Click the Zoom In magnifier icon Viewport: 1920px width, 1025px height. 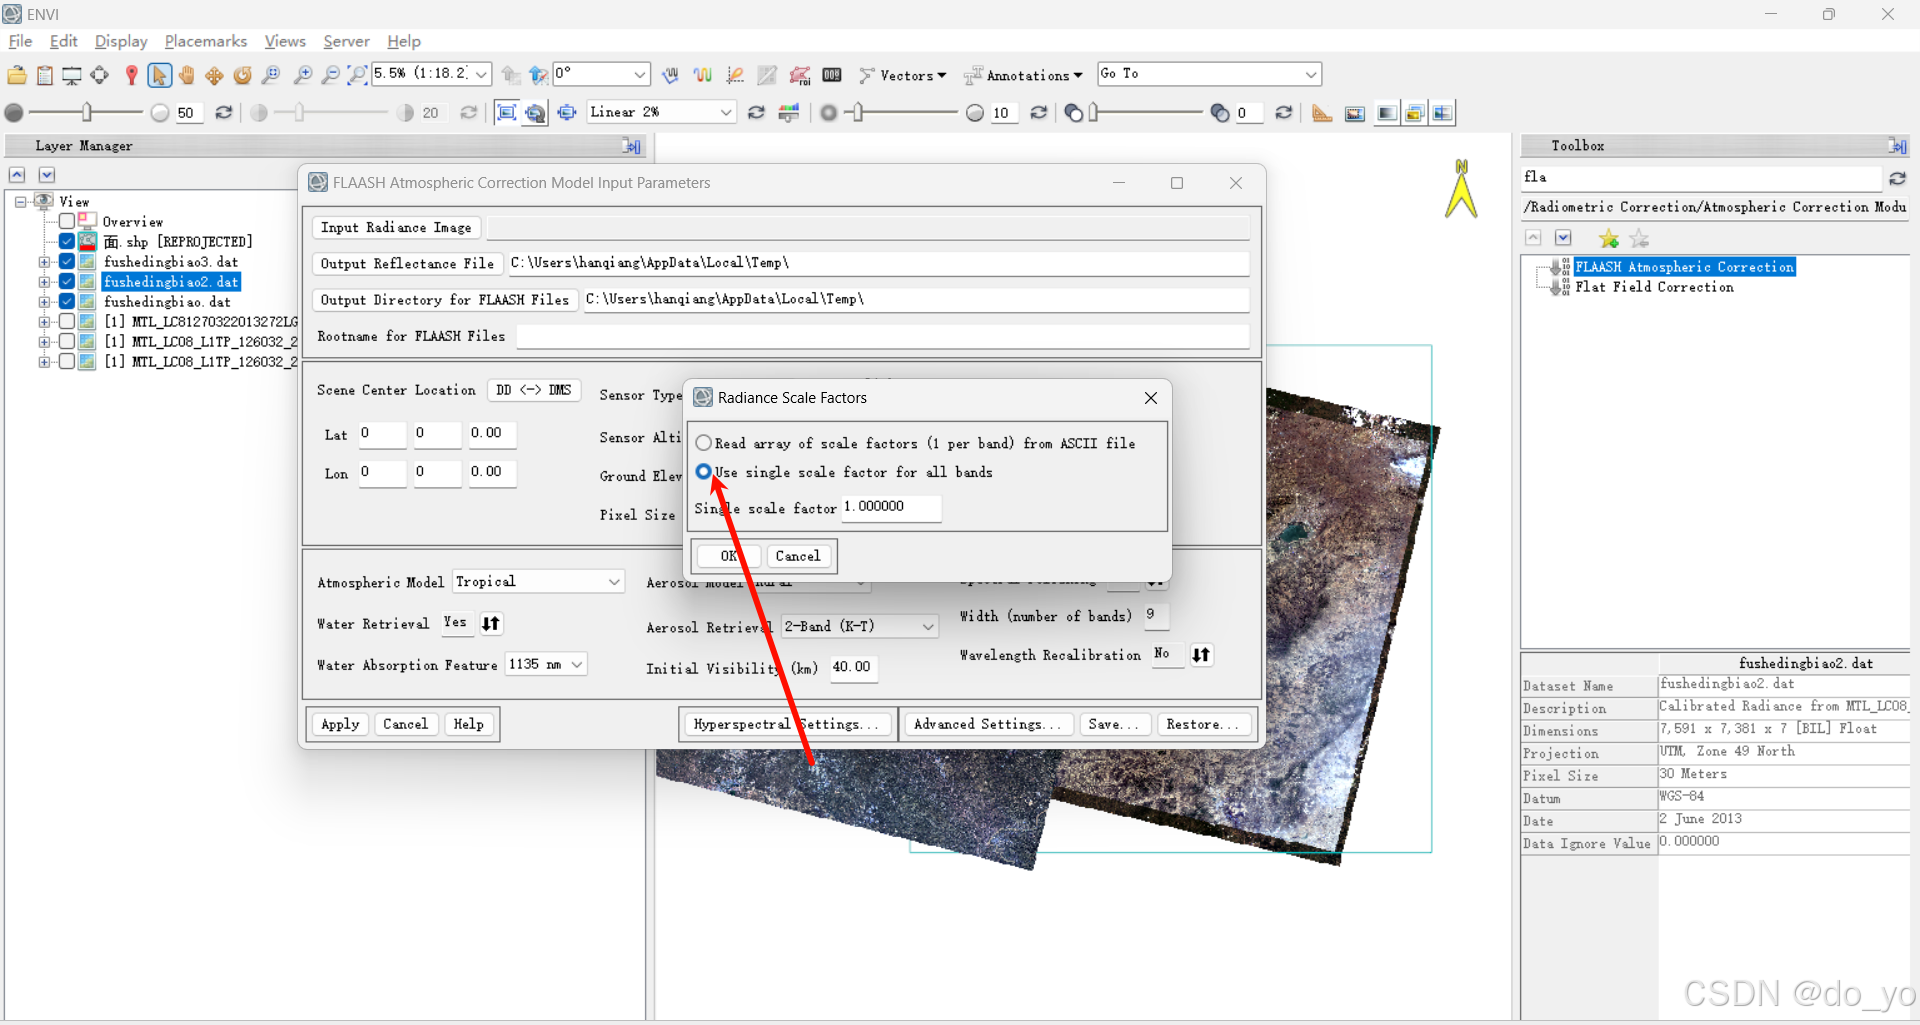tap(302, 75)
